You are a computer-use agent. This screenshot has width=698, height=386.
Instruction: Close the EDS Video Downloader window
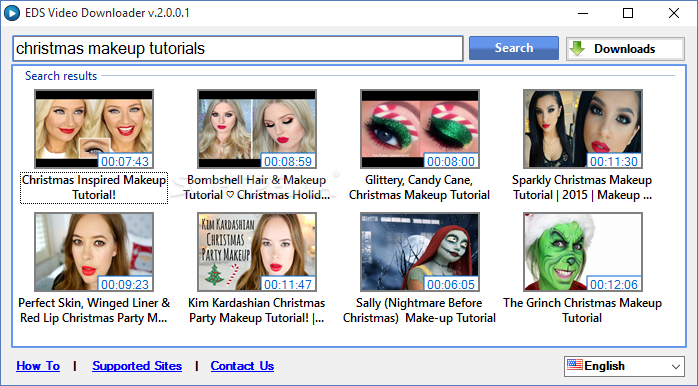click(674, 13)
